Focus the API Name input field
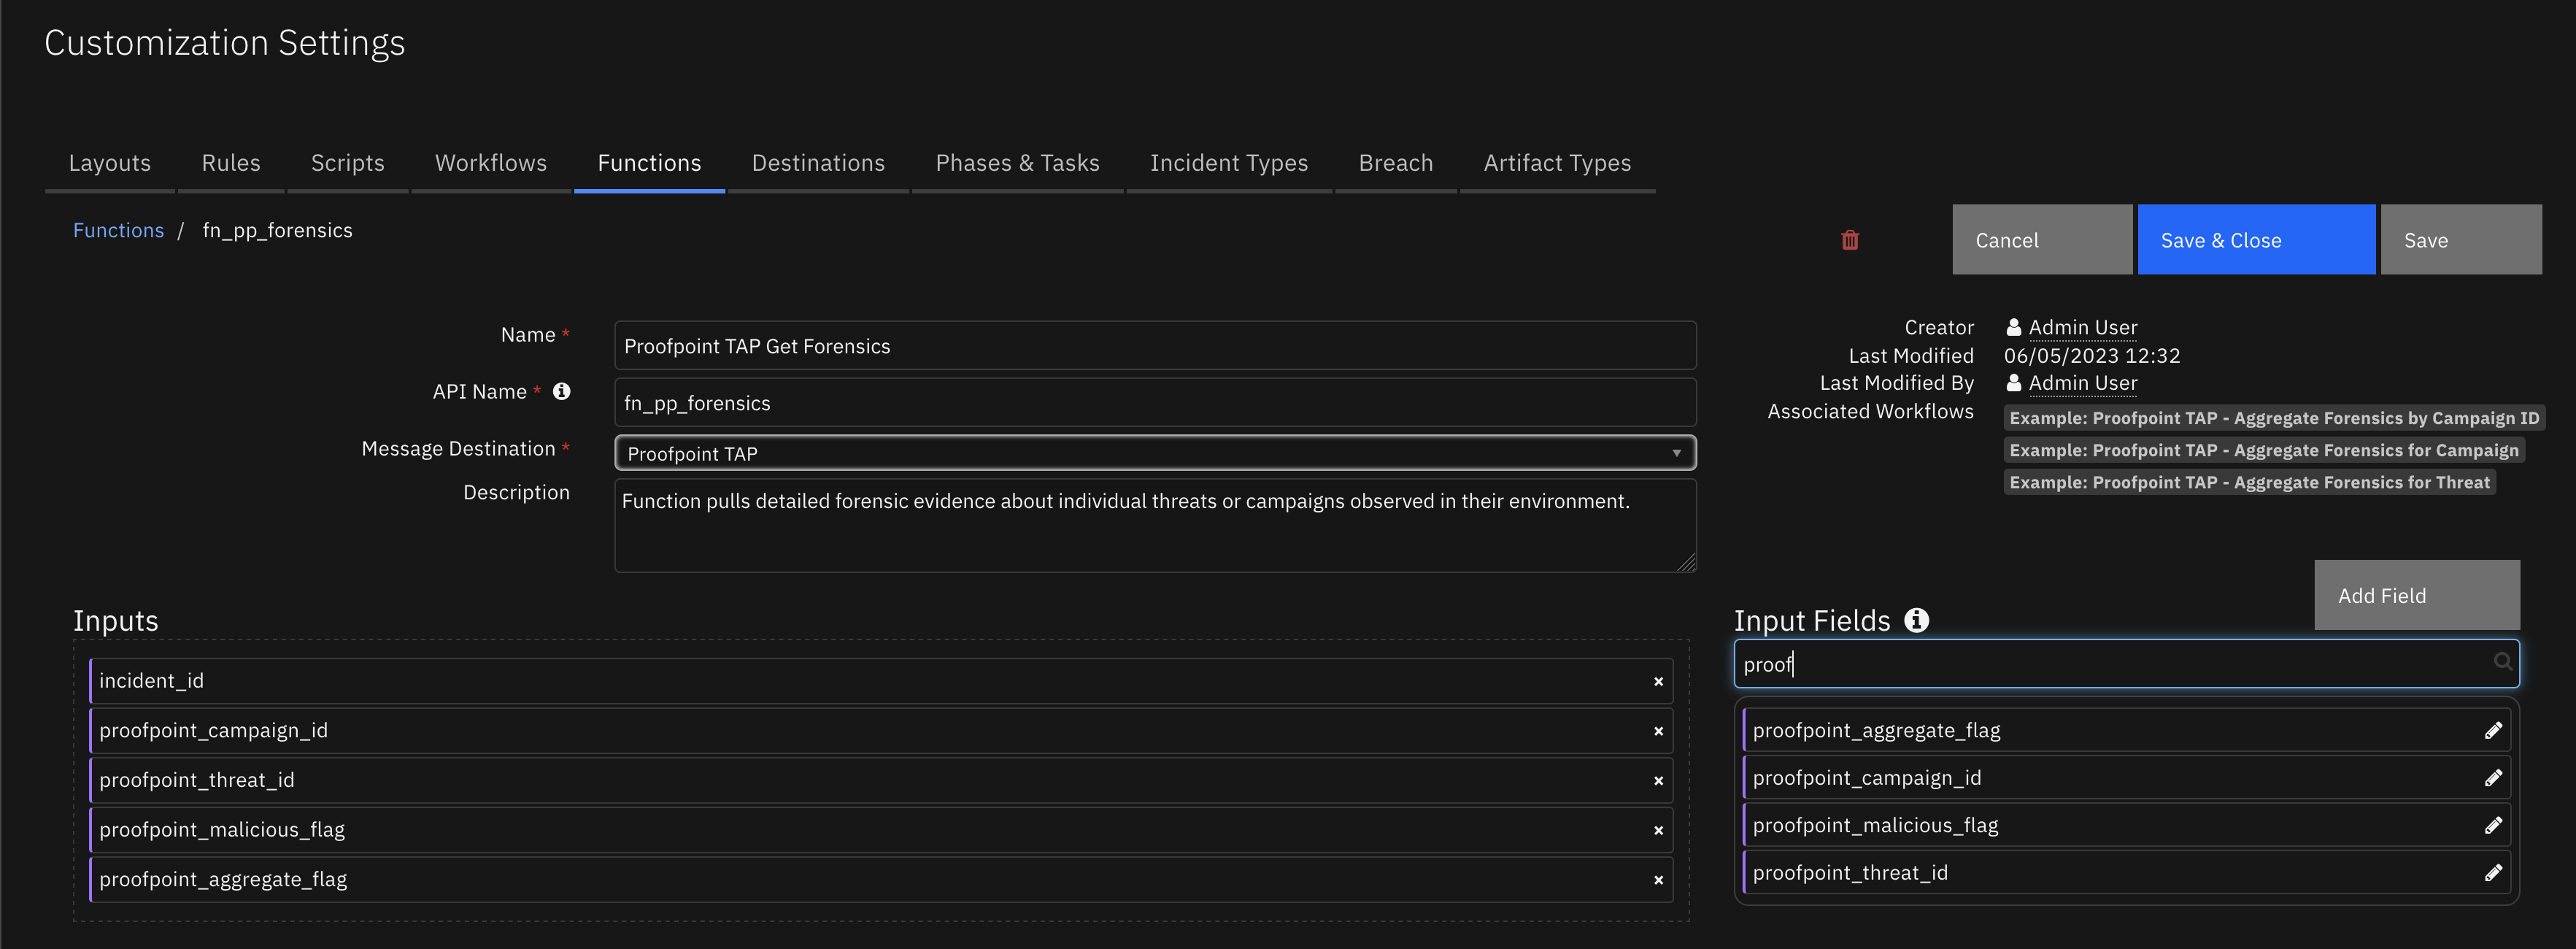The height and width of the screenshot is (949, 2576). 1155,403
